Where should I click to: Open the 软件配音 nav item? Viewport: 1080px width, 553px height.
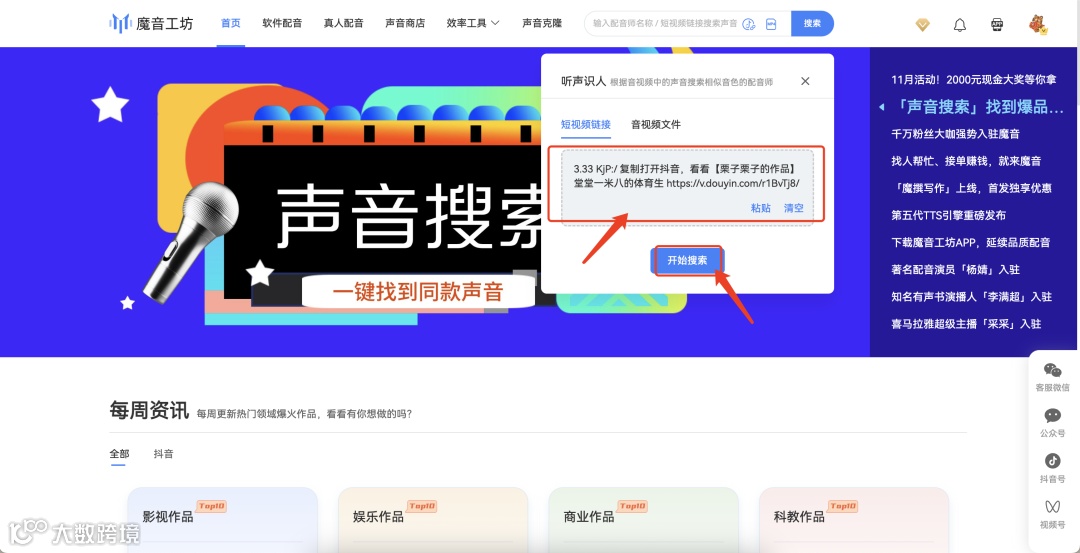point(282,23)
